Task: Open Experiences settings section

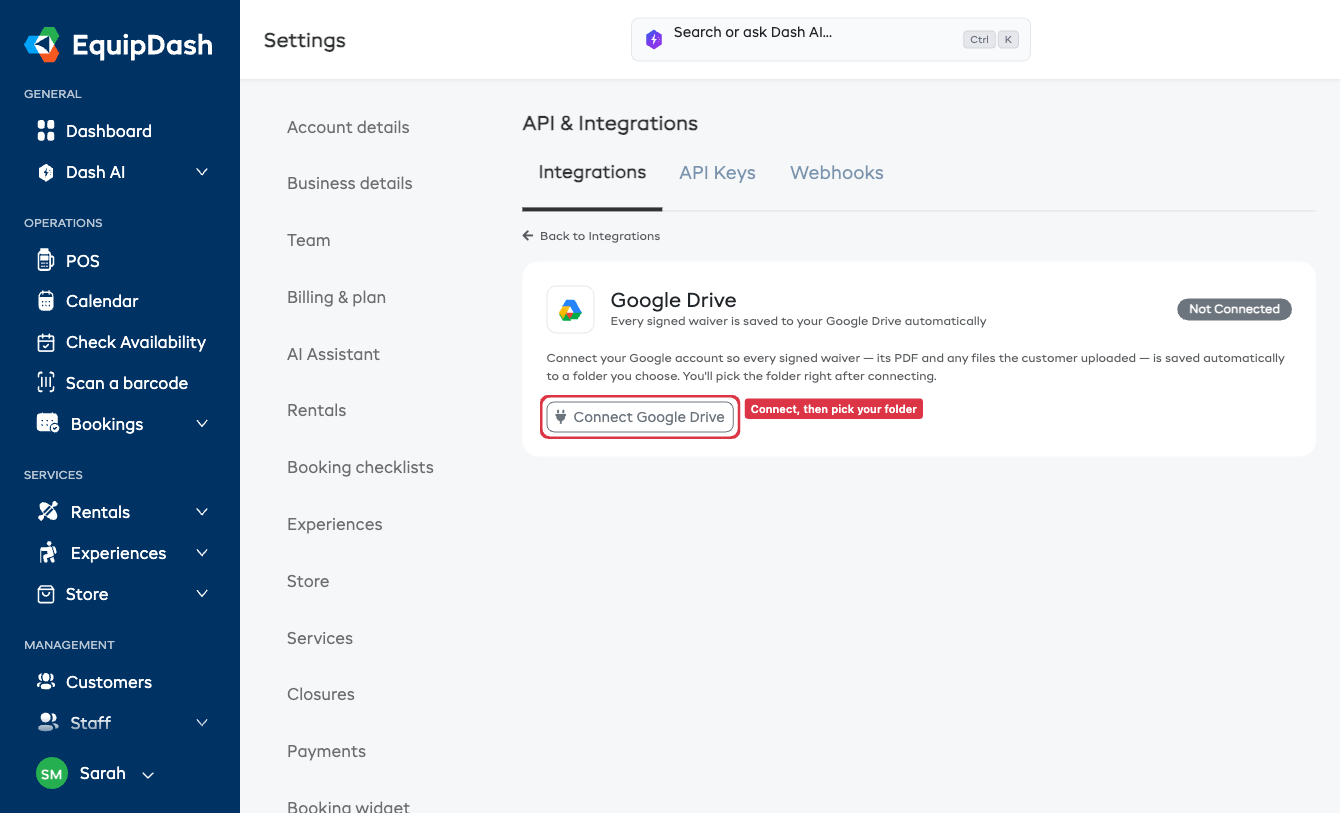Action: pyautogui.click(x=334, y=524)
